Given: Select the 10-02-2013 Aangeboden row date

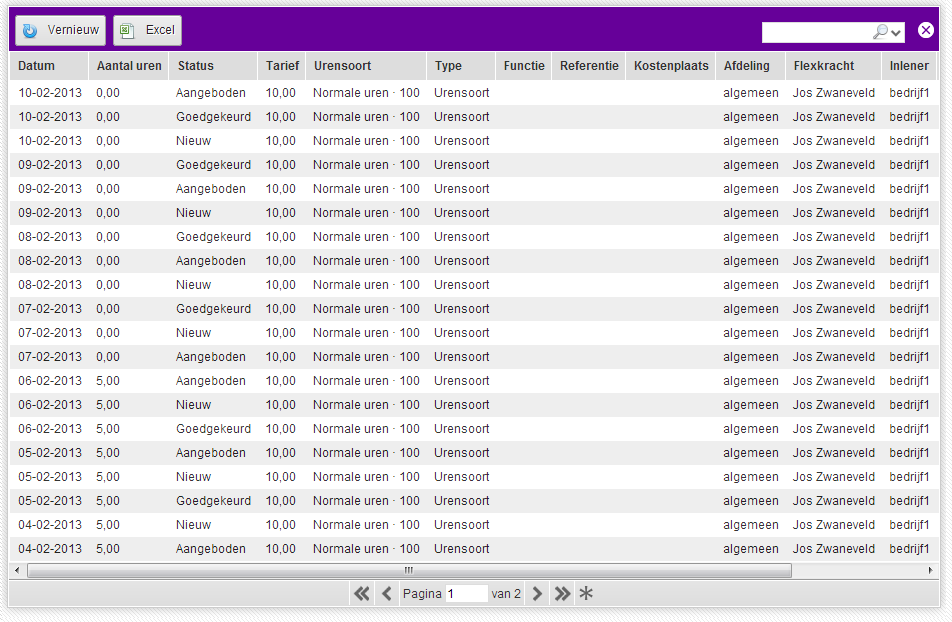Looking at the screenshot, I should (x=50, y=93).
